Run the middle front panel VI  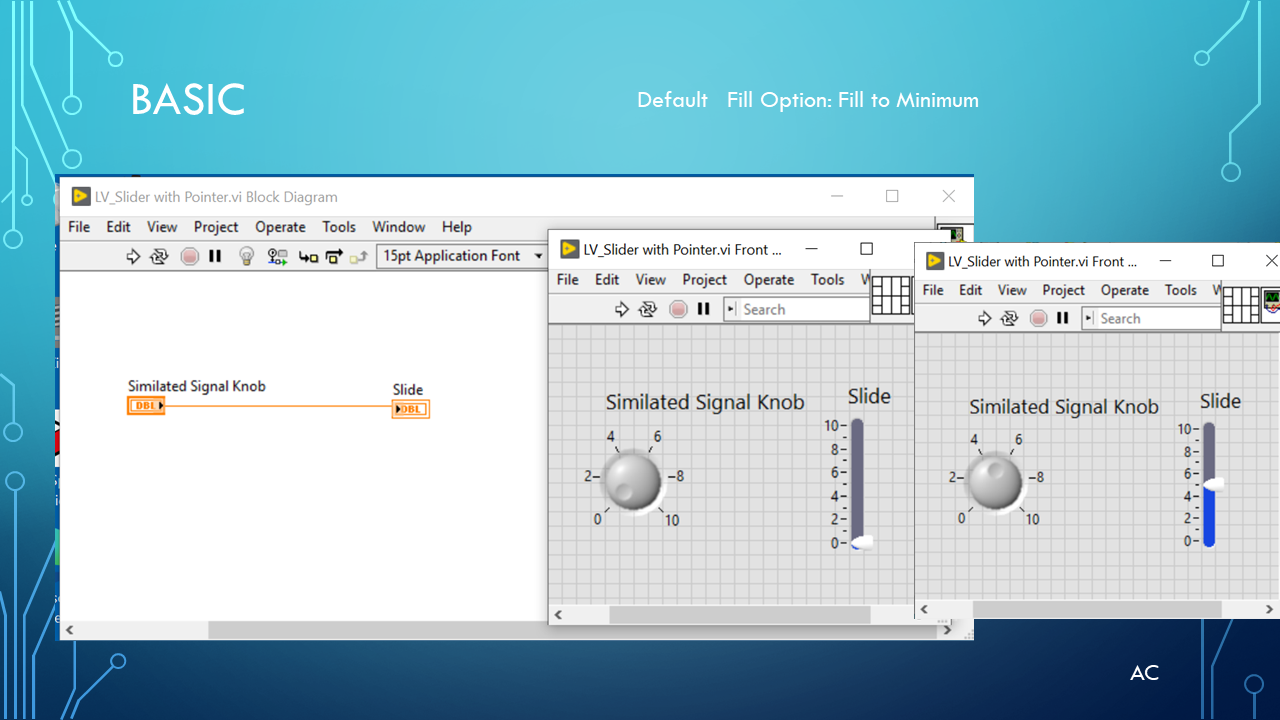pyautogui.click(x=620, y=309)
